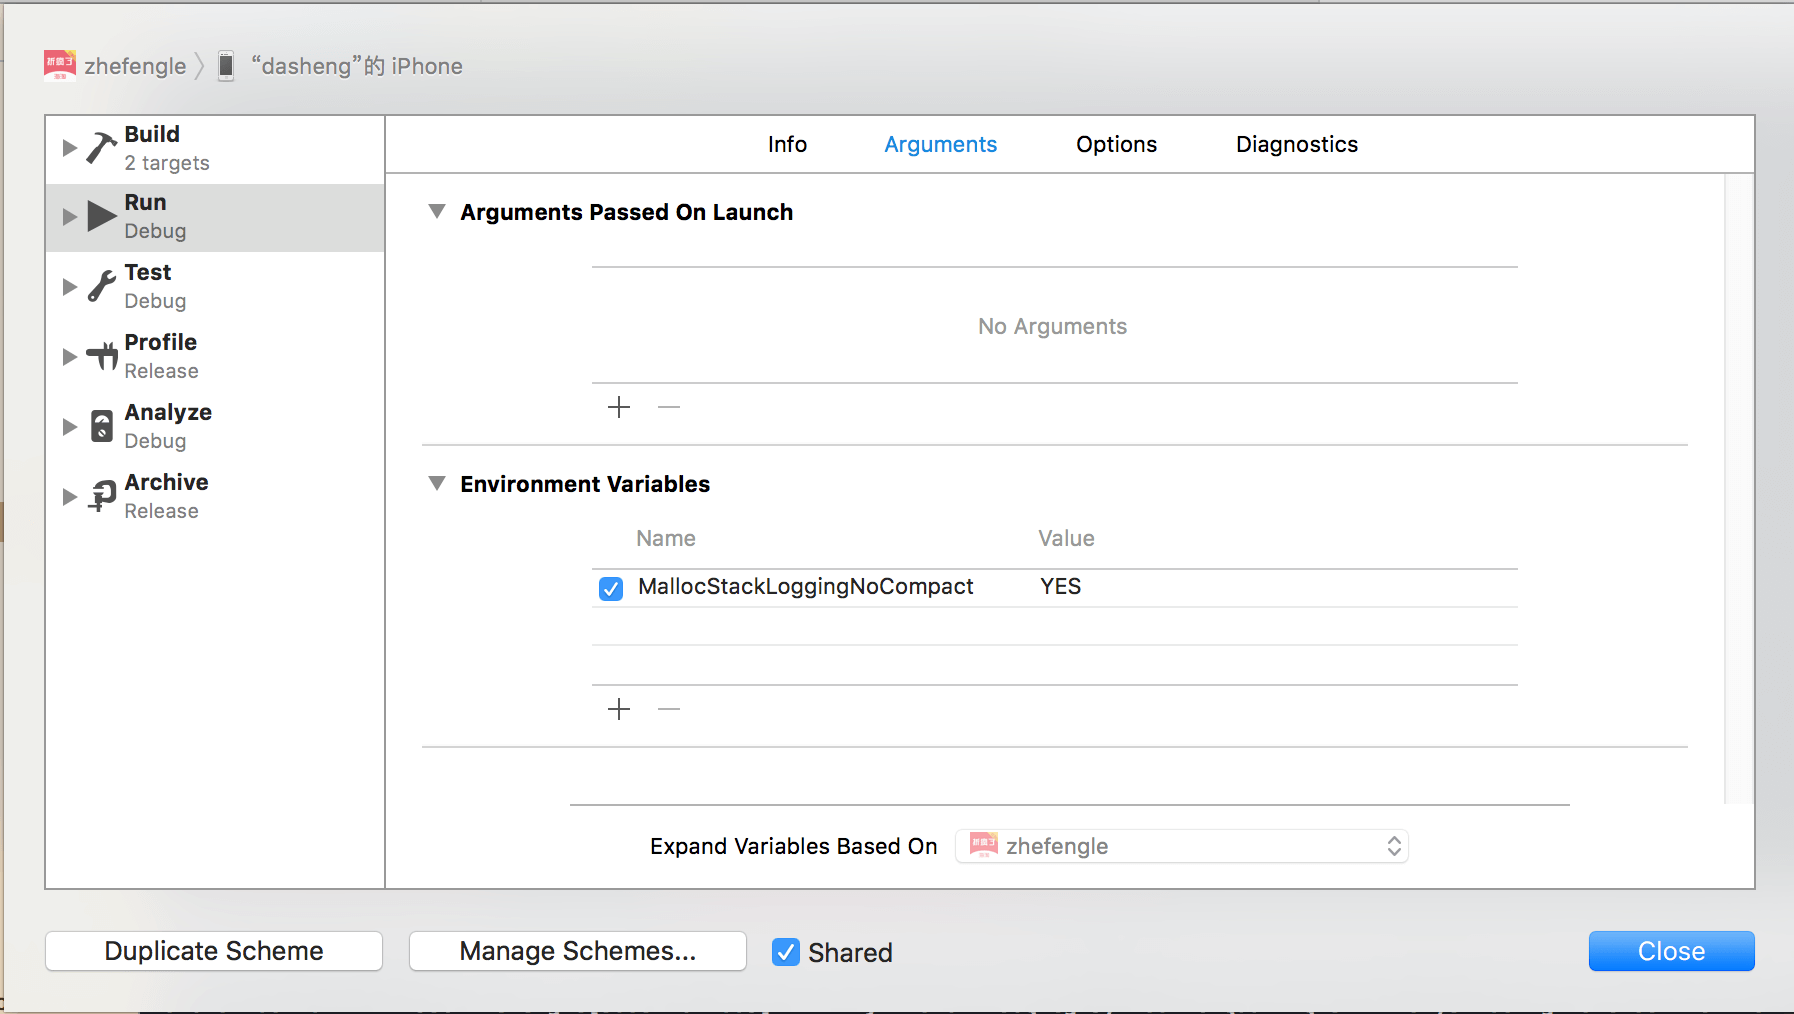Expand the Build action disclosure triangle

69,148
